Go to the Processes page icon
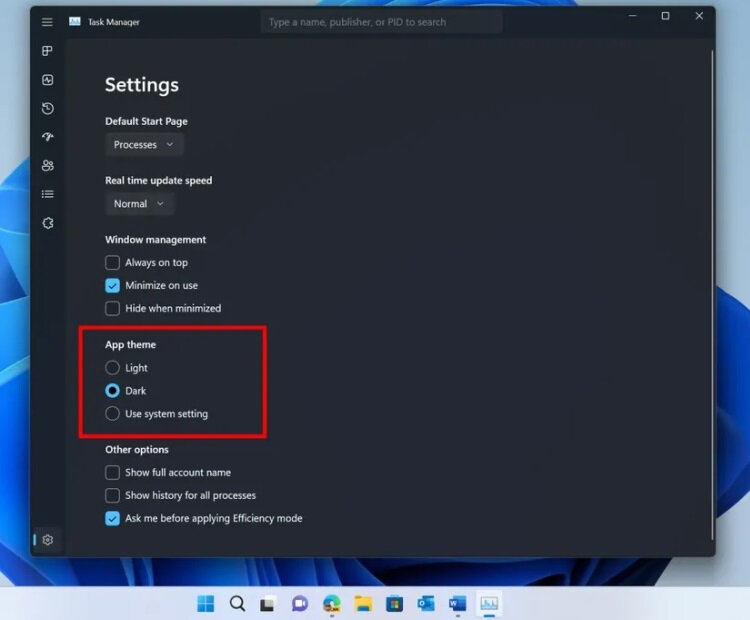 pos(47,51)
